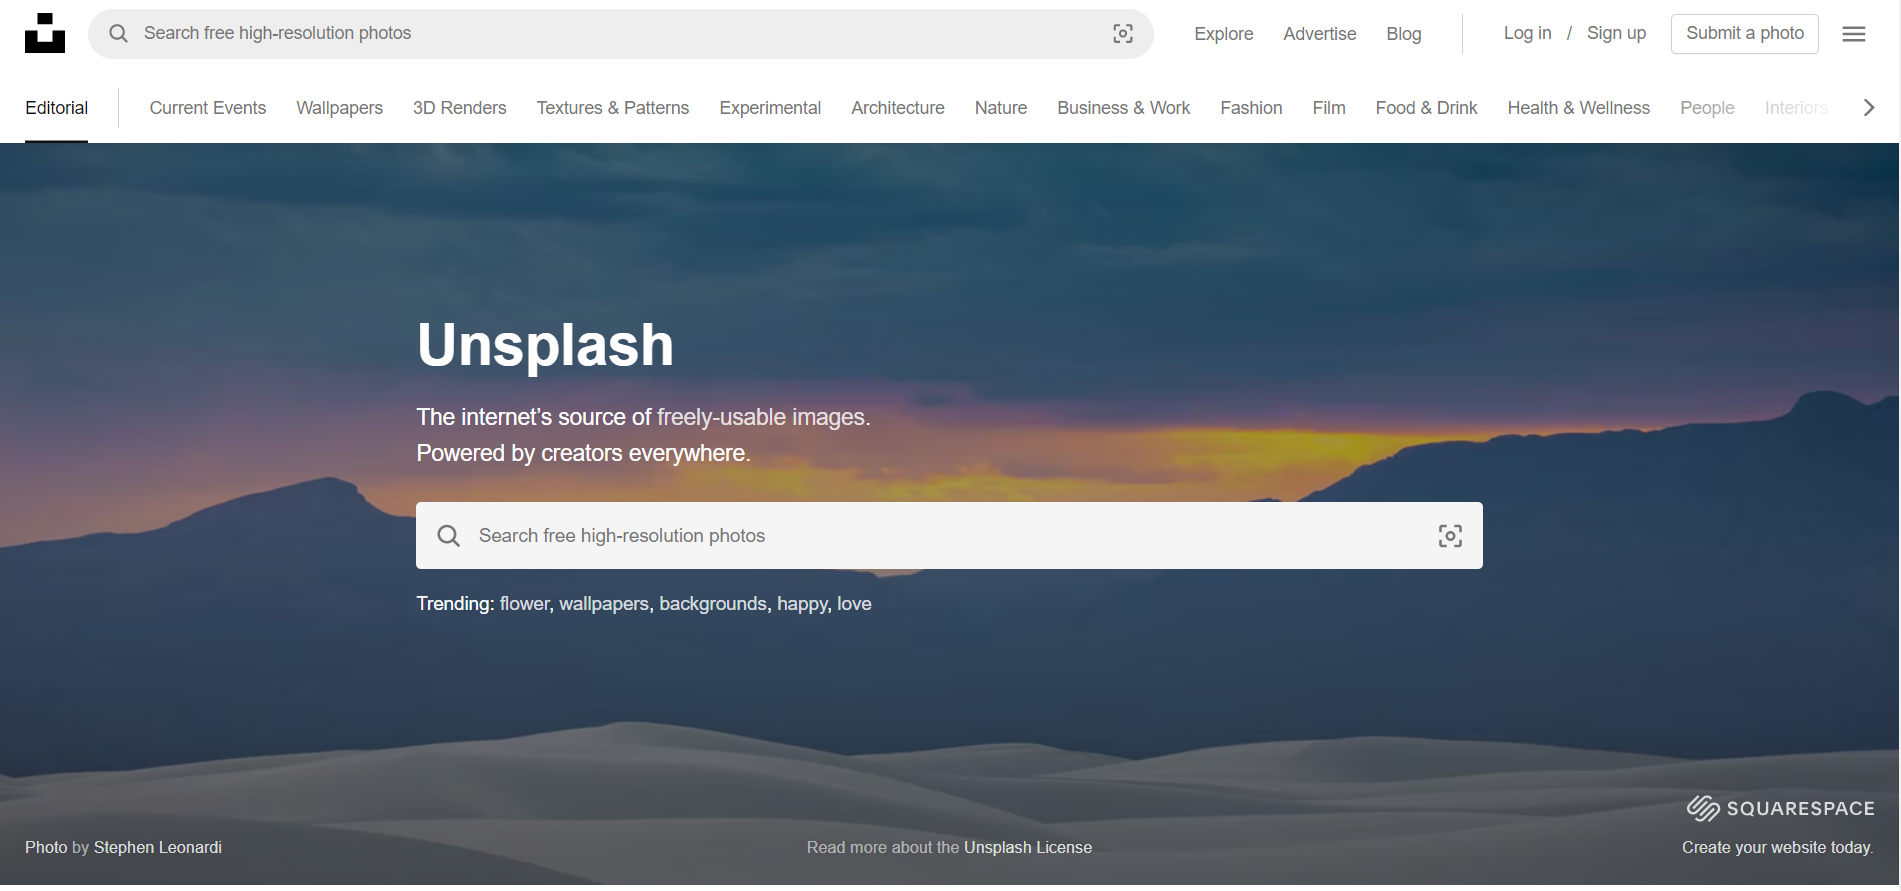Click magnifier icon in hero search box
The width and height of the screenshot is (1901, 891).
tap(449, 536)
